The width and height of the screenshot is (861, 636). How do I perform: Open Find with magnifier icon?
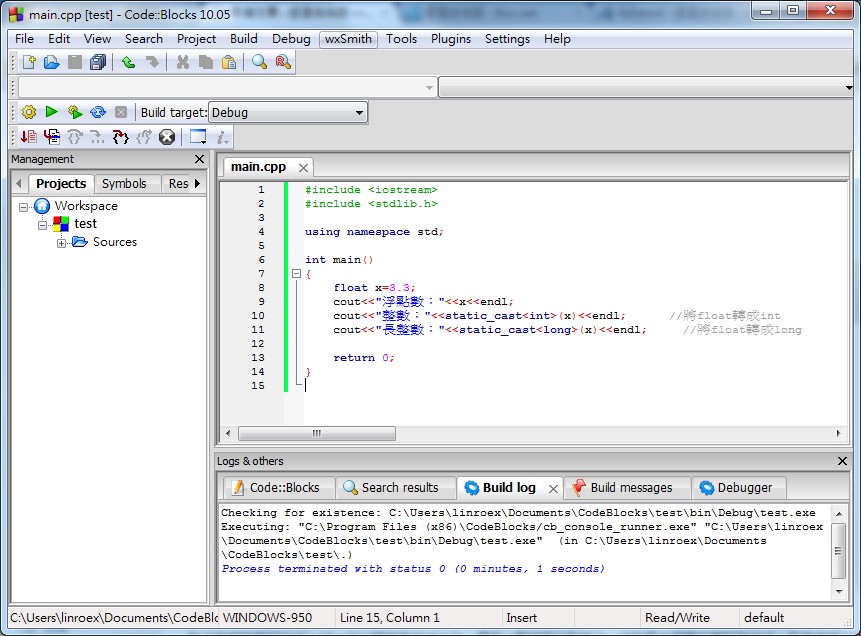pos(259,62)
